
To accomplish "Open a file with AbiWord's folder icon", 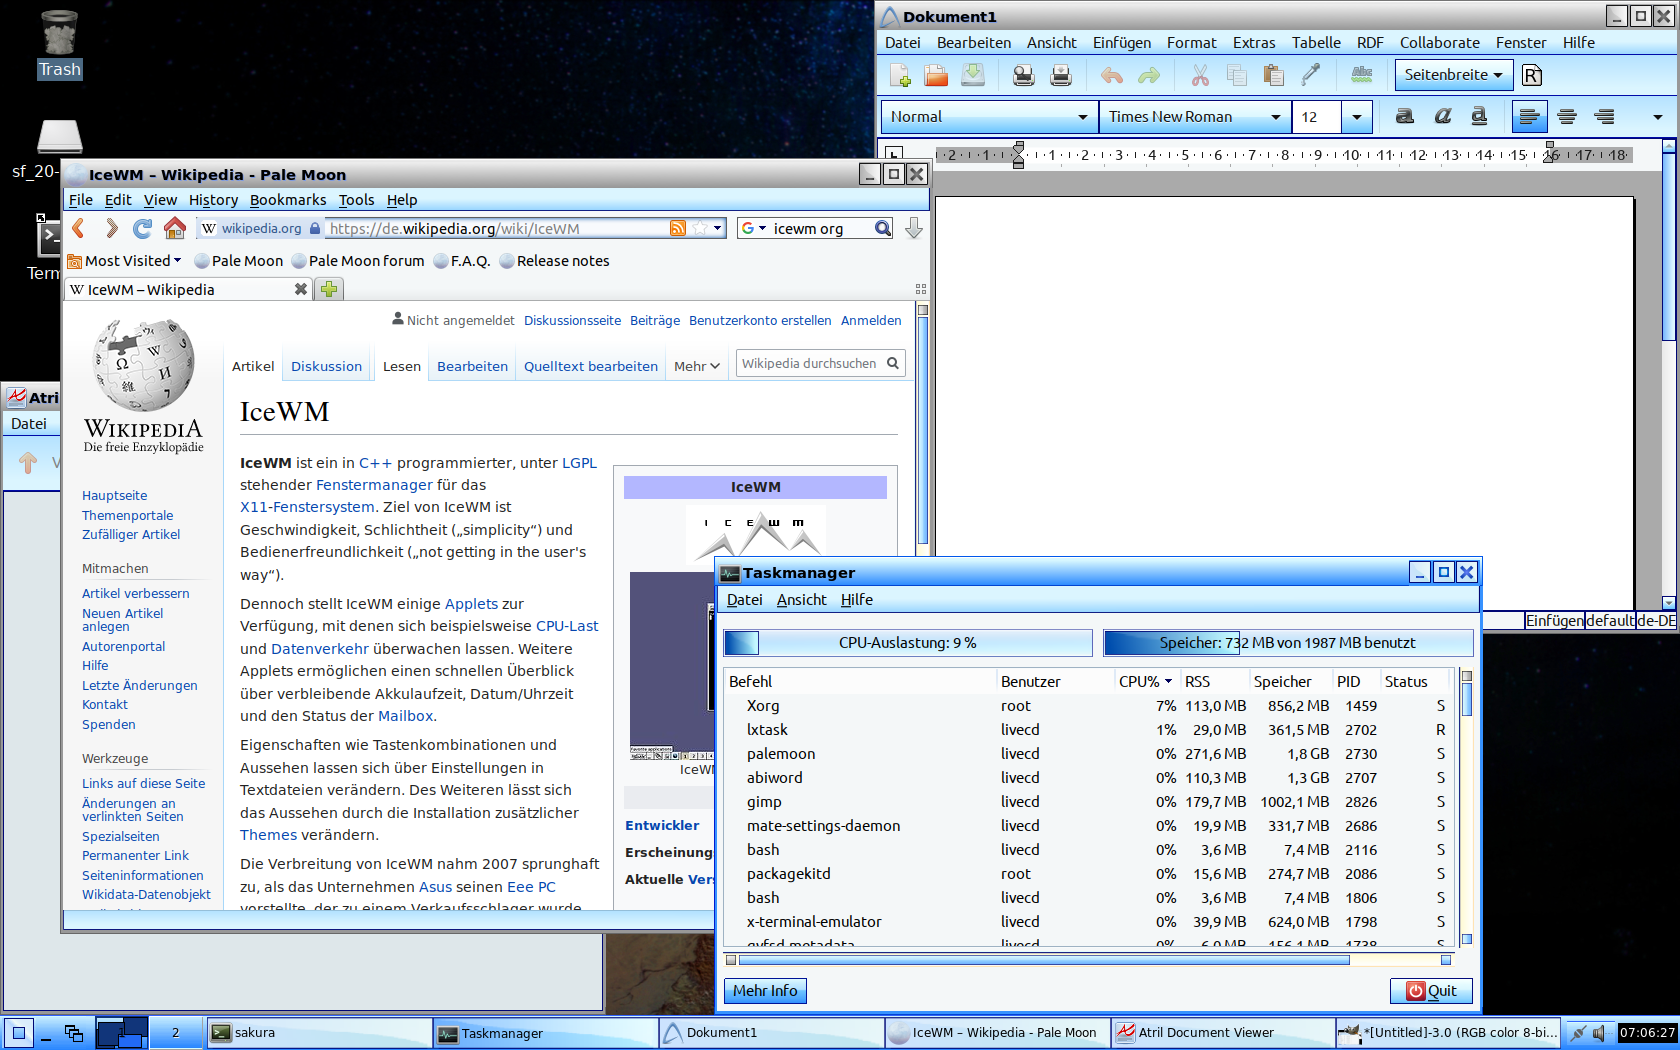I will [x=936, y=75].
